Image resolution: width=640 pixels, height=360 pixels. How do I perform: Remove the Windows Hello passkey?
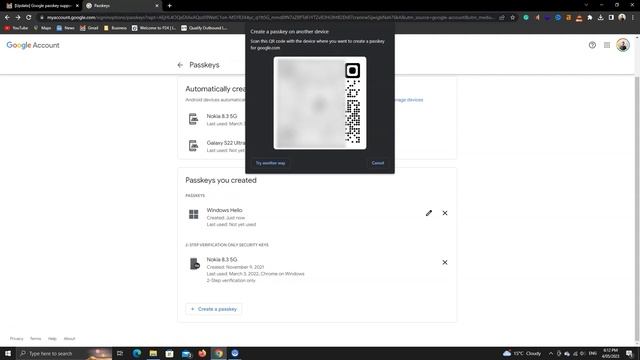pyautogui.click(x=445, y=213)
